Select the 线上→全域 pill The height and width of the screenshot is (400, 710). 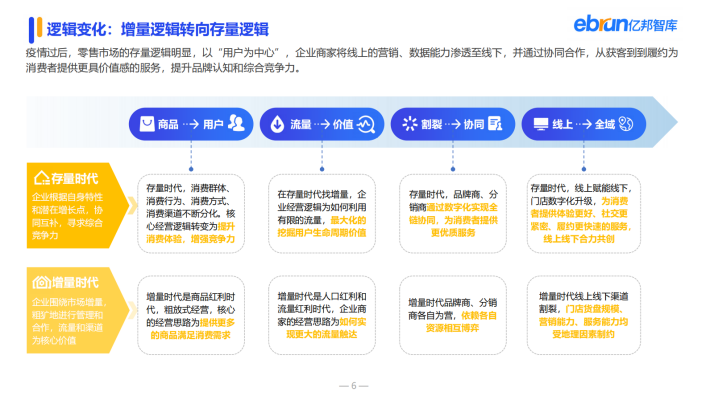(584, 124)
